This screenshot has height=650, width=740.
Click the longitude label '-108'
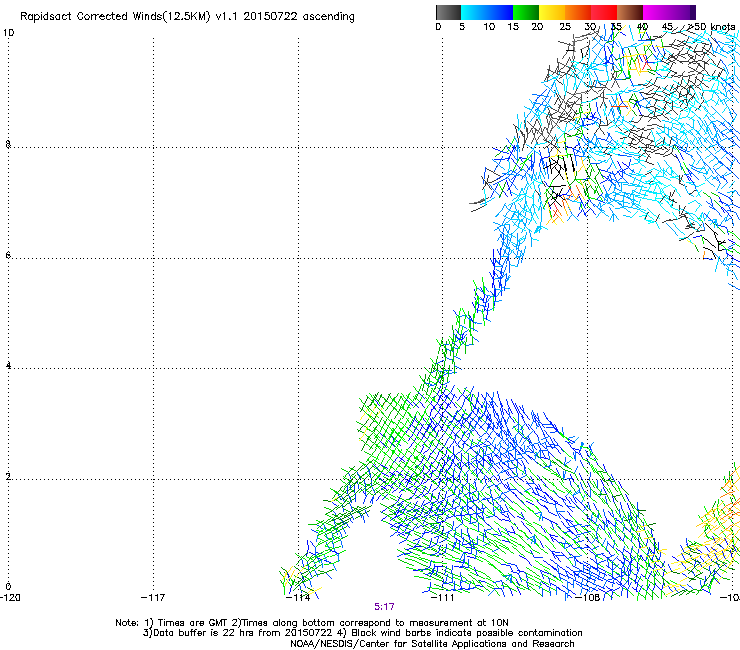[x=588, y=598]
